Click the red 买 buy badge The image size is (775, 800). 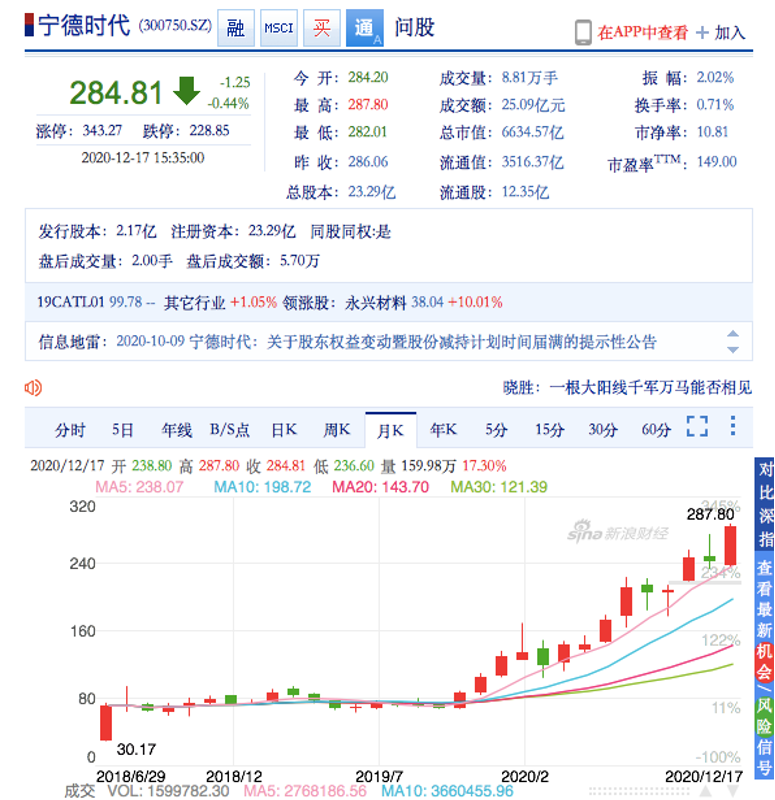[x=322, y=28]
